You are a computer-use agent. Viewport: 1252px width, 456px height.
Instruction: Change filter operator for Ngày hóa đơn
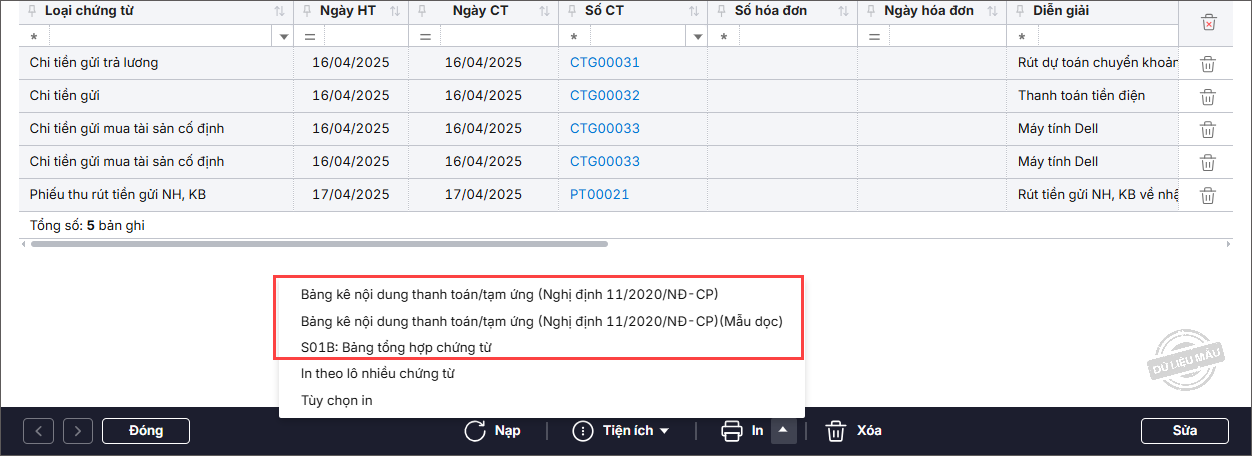(874, 37)
